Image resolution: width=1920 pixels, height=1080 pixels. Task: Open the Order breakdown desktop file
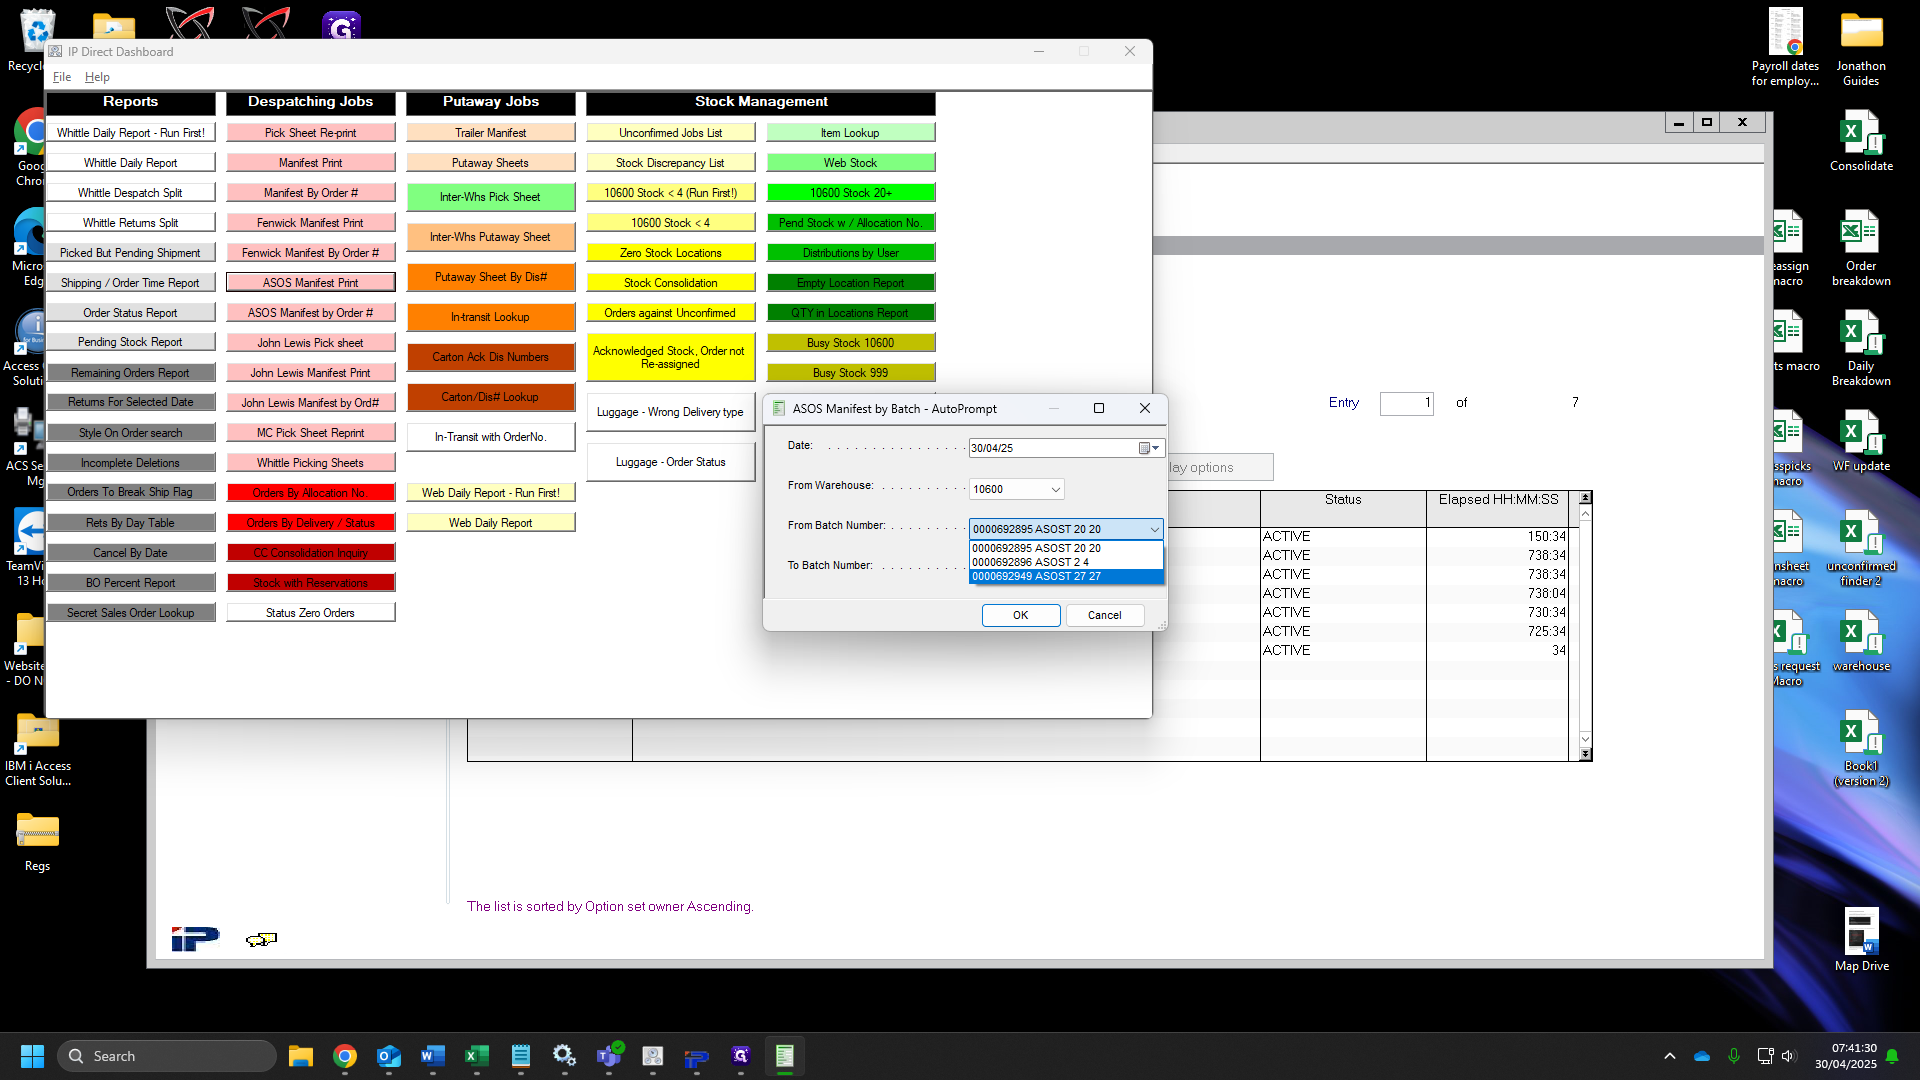tap(1861, 248)
